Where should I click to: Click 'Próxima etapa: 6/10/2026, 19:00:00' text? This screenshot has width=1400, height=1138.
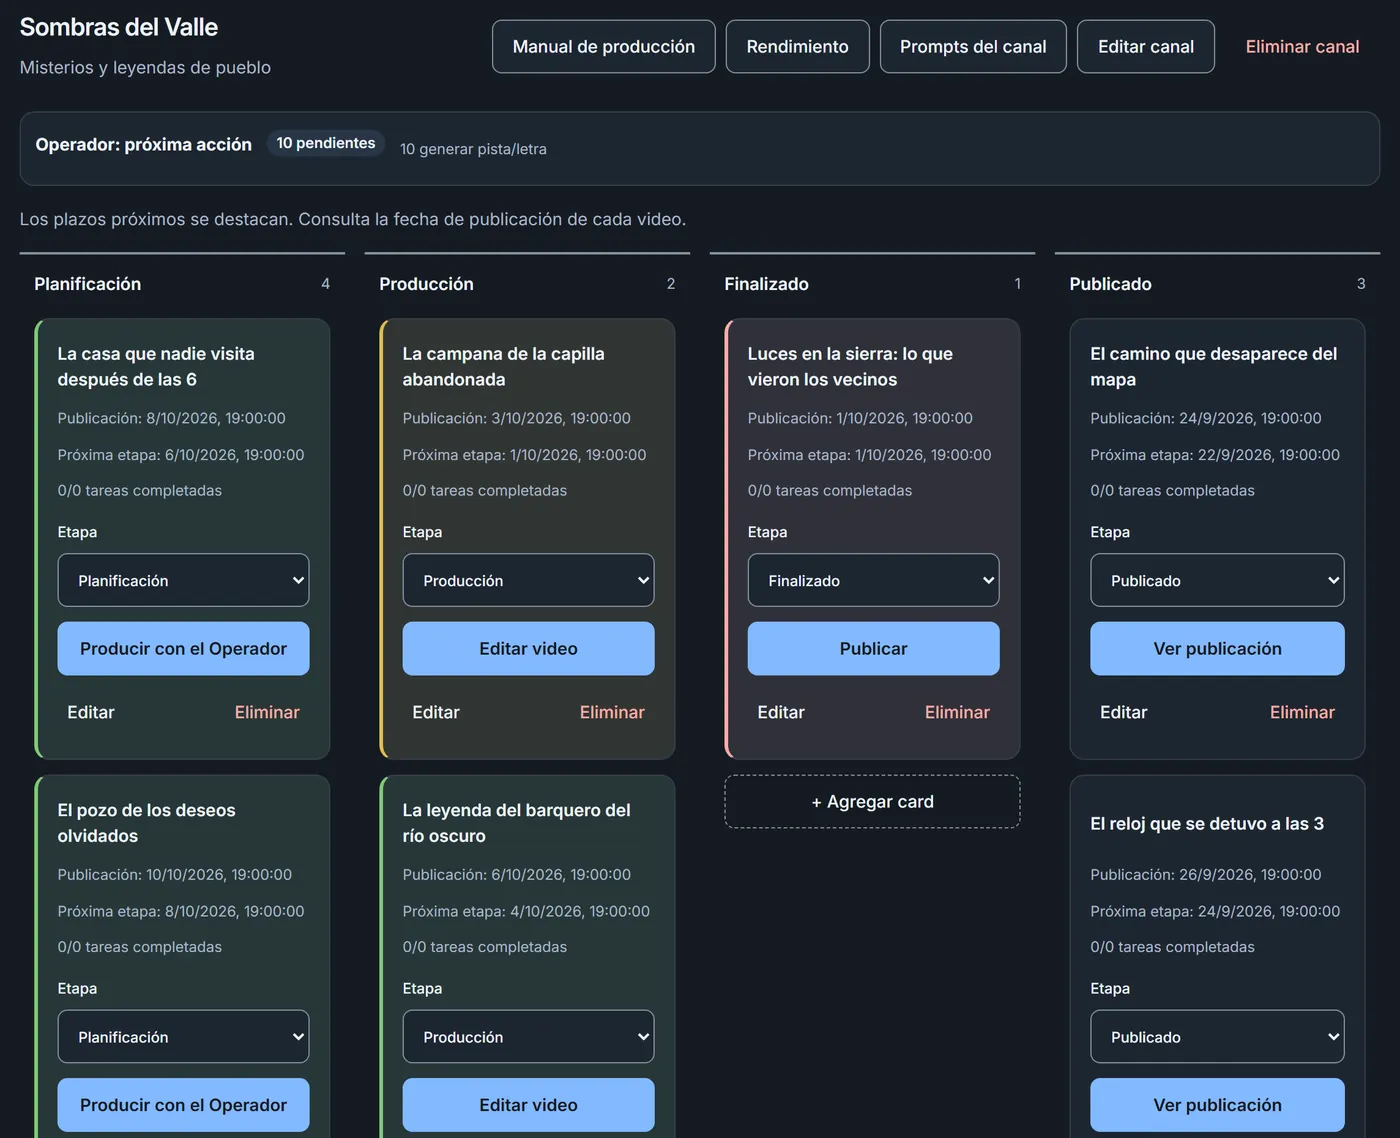(181, 455)
